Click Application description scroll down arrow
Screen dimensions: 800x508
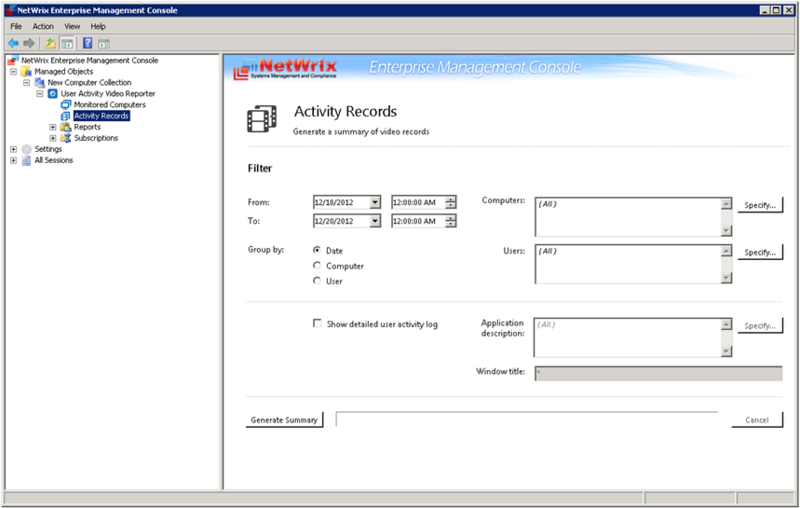point(727,351)
